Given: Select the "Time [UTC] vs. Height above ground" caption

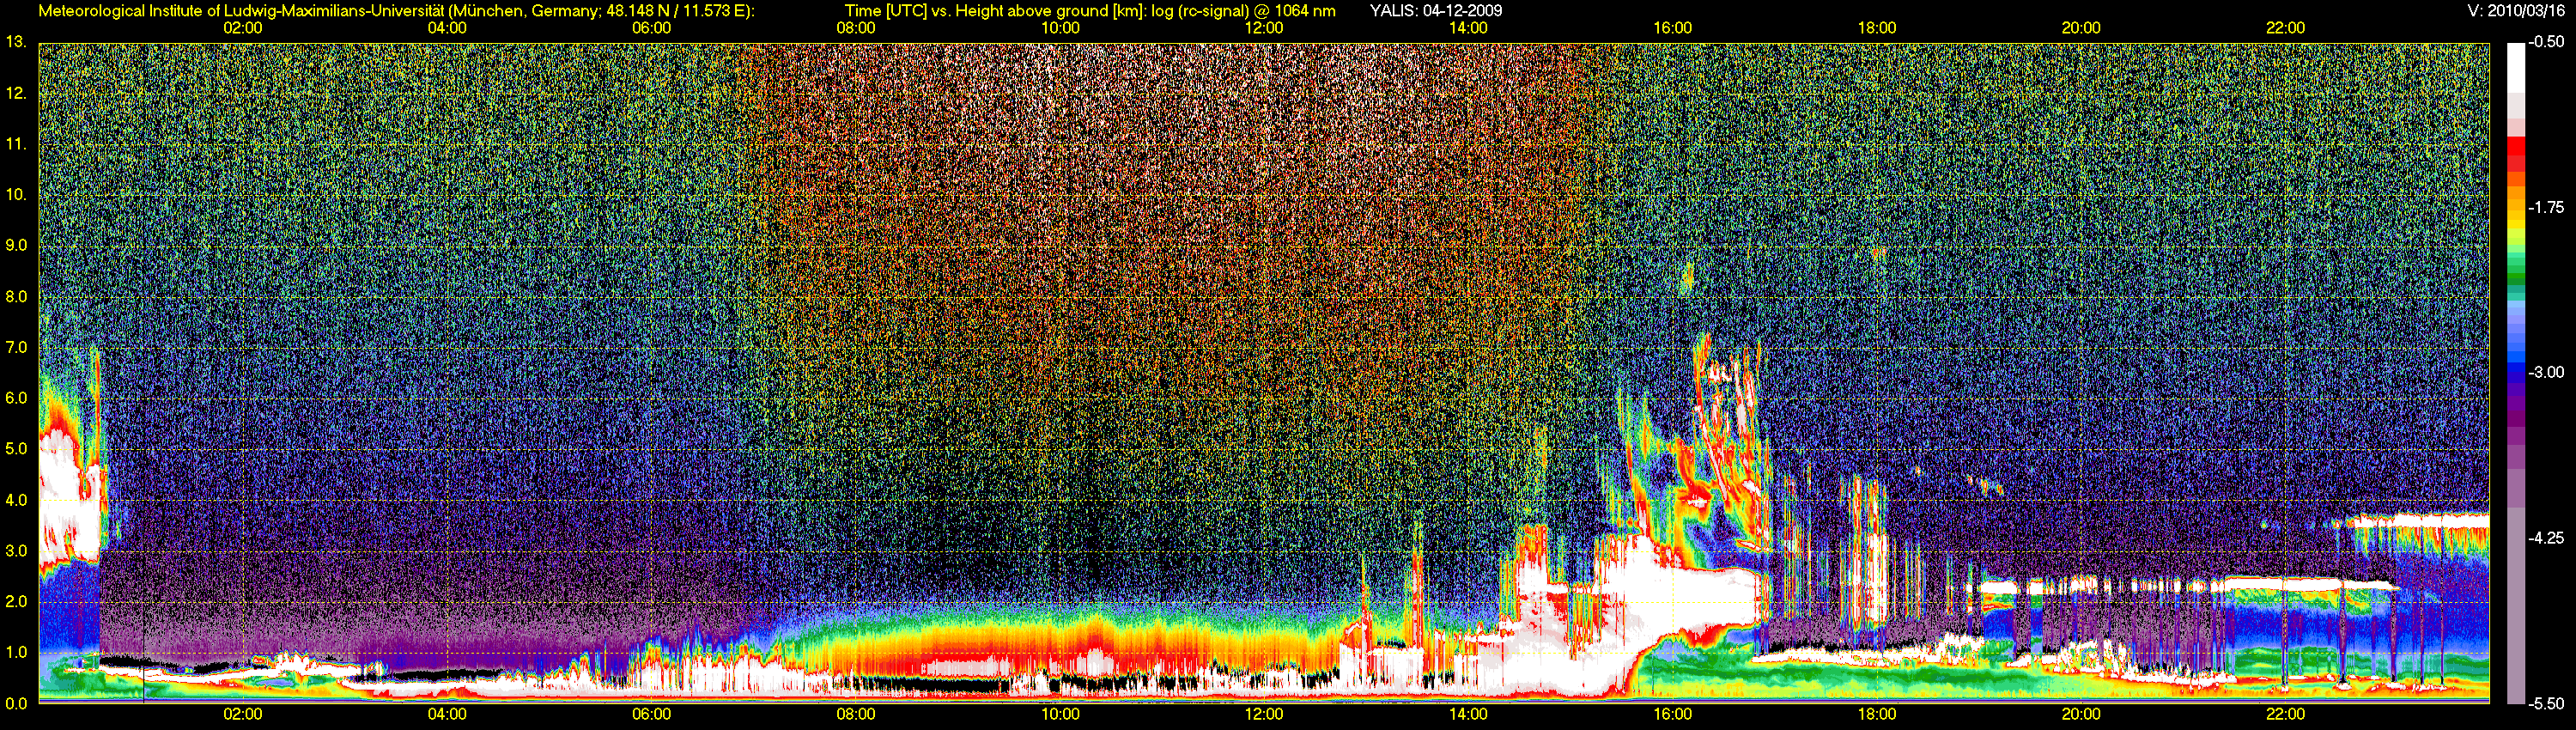Looking at the screenshot, I should tap(1090, 11).
